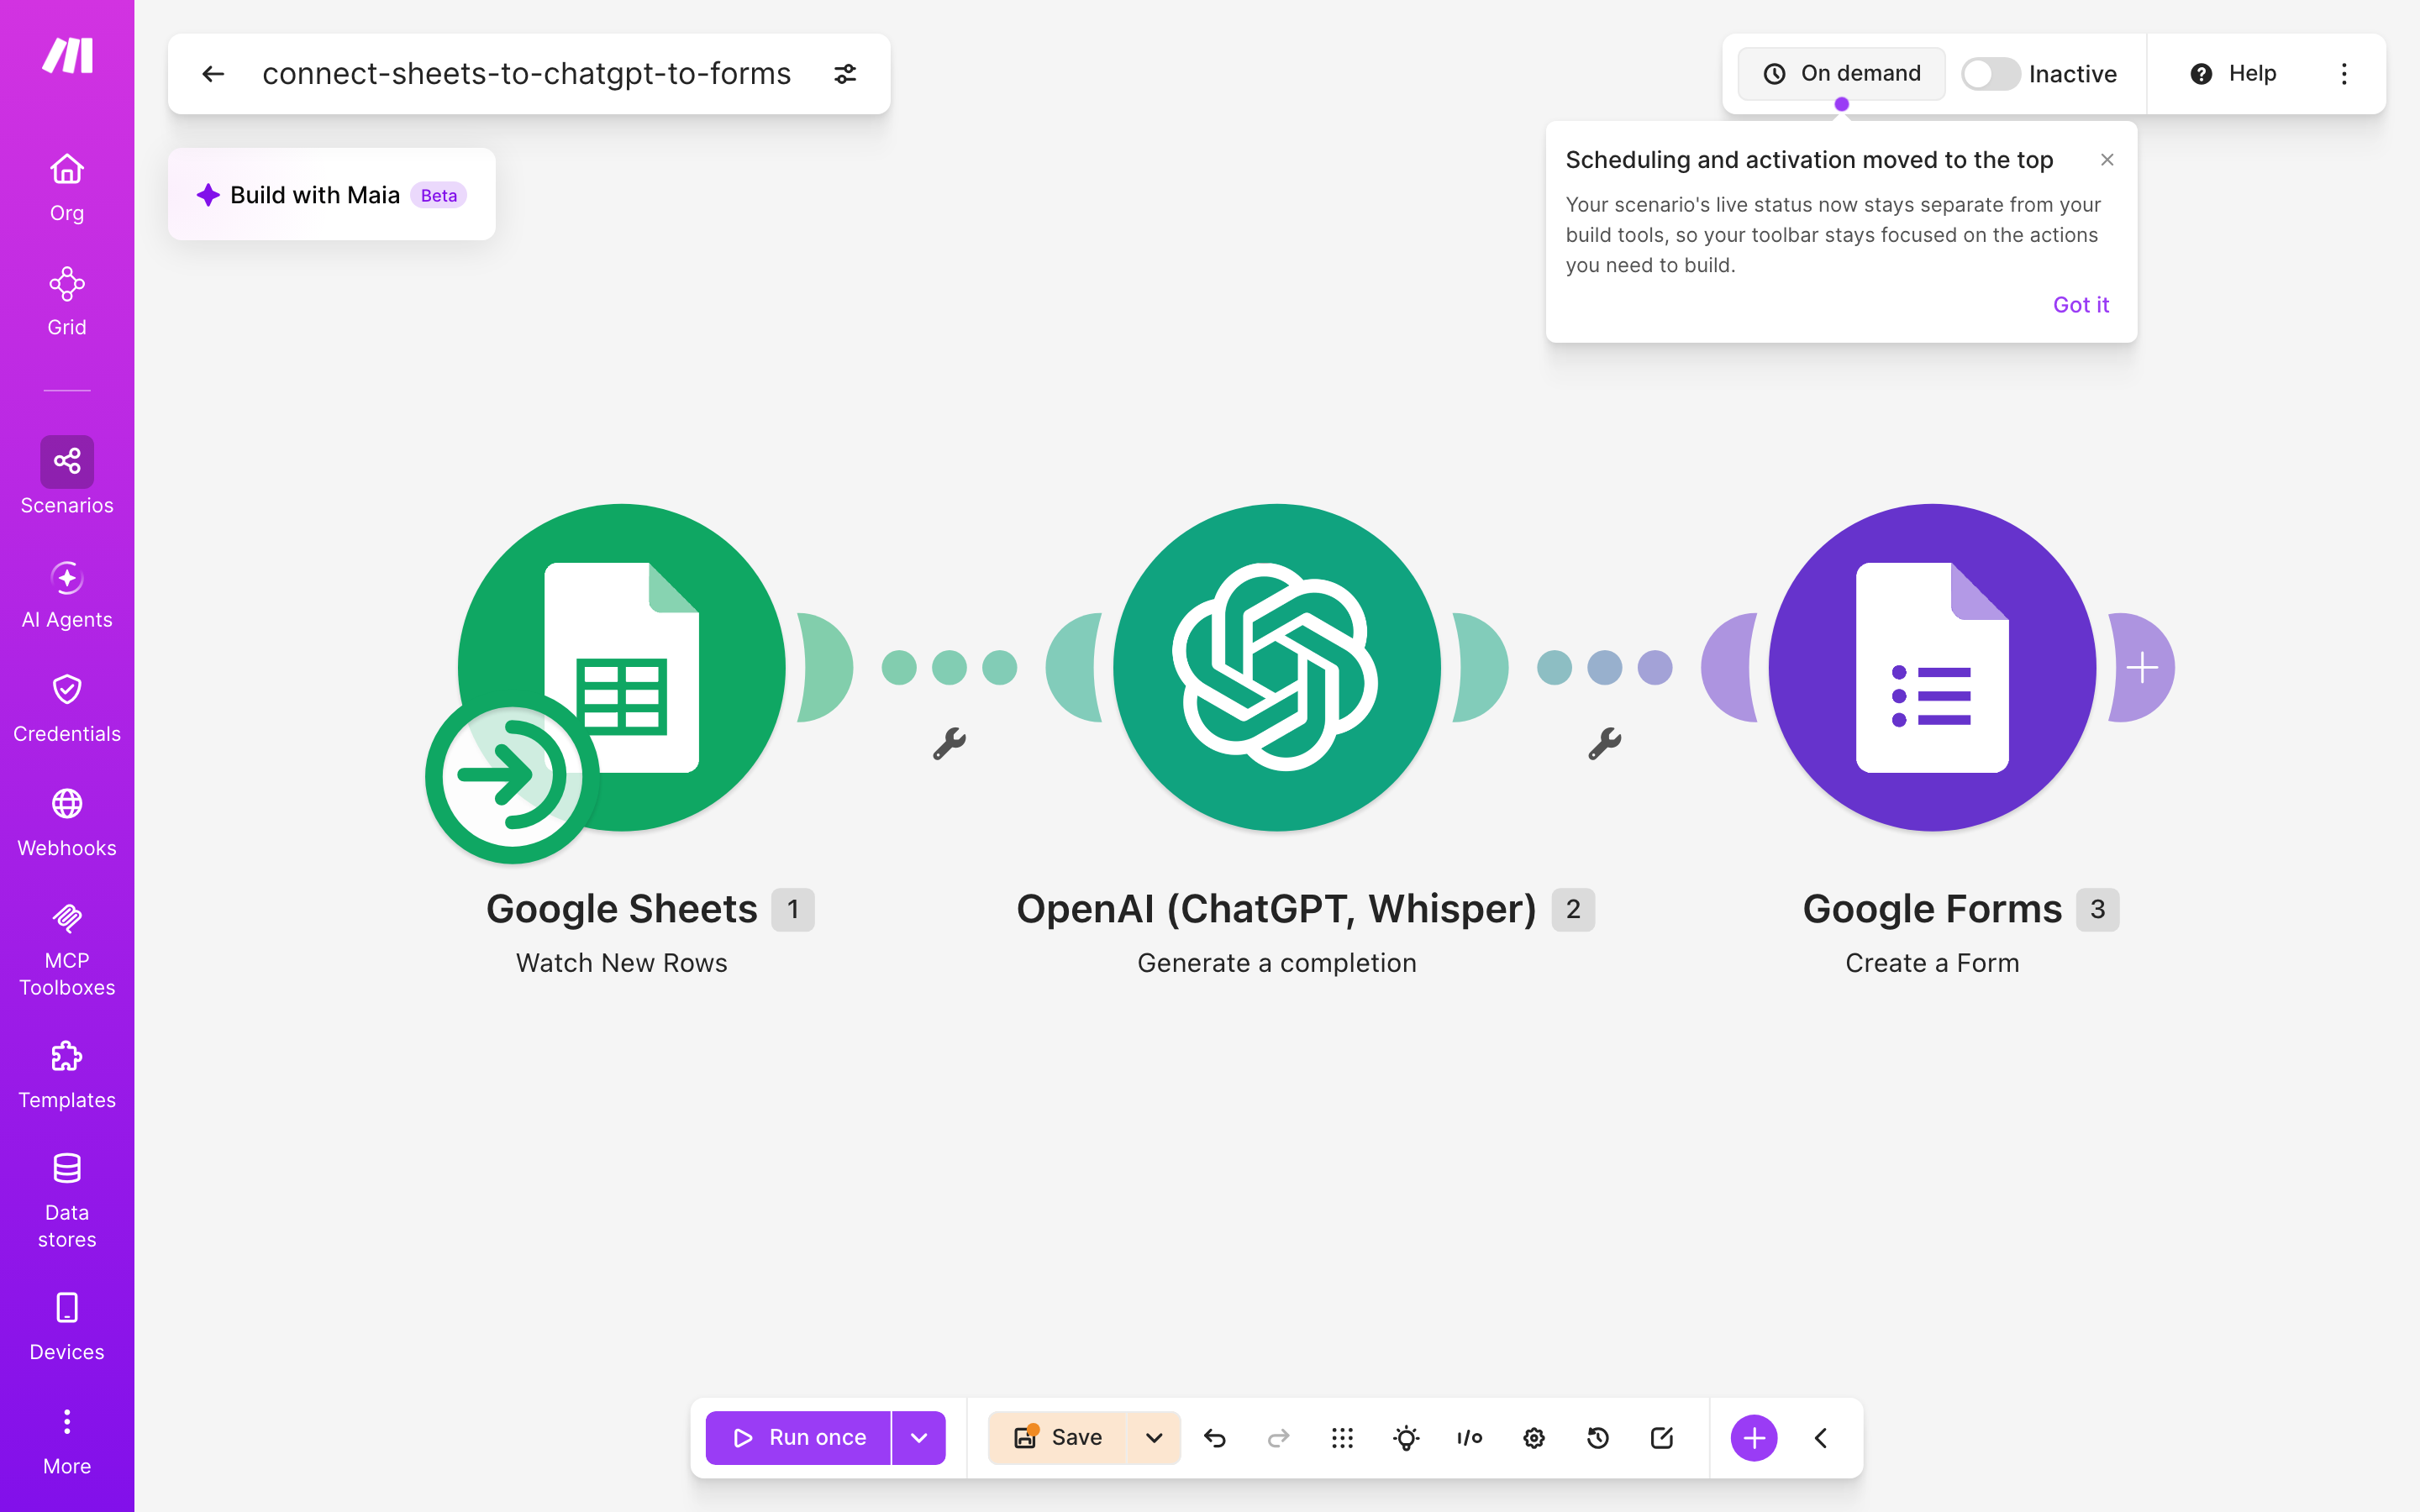Expand the Save dropdown arrow
2420x1512 pixels.
[x=1154, y=1438]
